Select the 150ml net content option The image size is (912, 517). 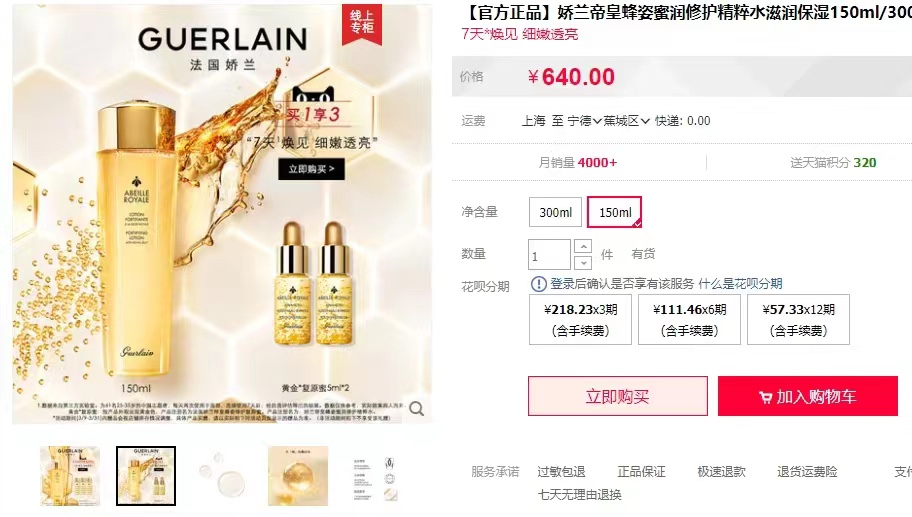pos(615,212)
